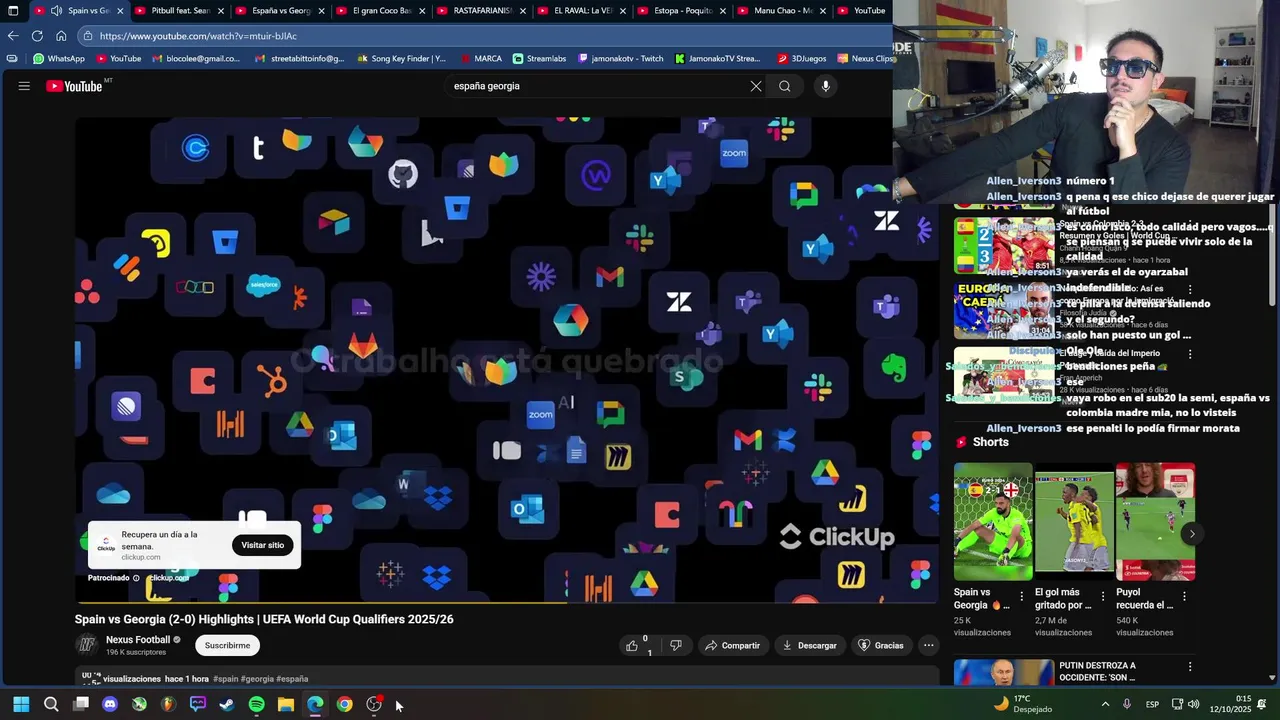
Task: Open the 'PUTIN DESTROZA A OCCIDENTE' thumbnail
Action: pyautogui.click(x=1004, y=672)
